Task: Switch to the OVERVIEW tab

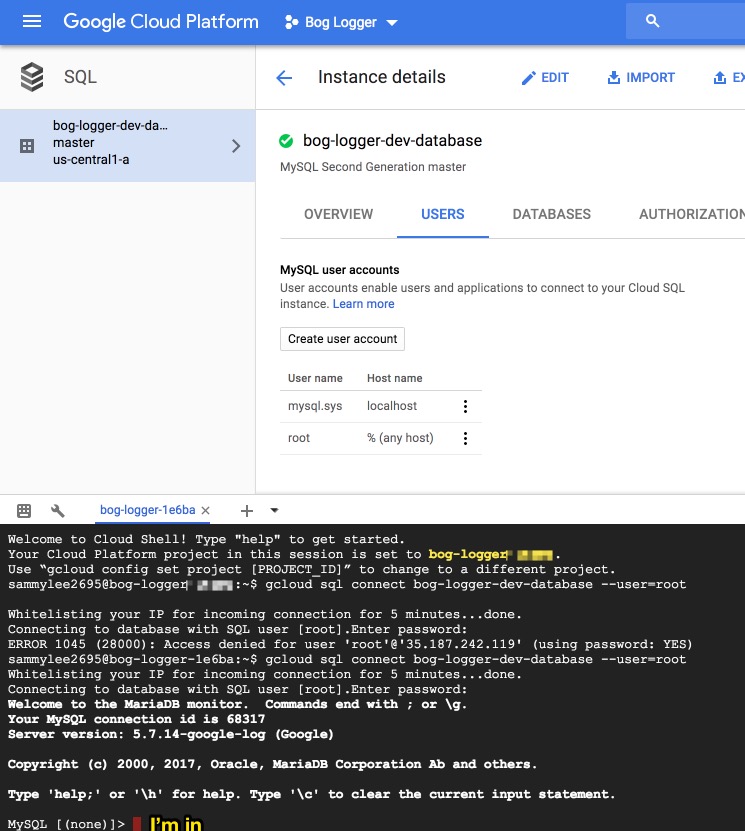Action: [x=339, y=214]
